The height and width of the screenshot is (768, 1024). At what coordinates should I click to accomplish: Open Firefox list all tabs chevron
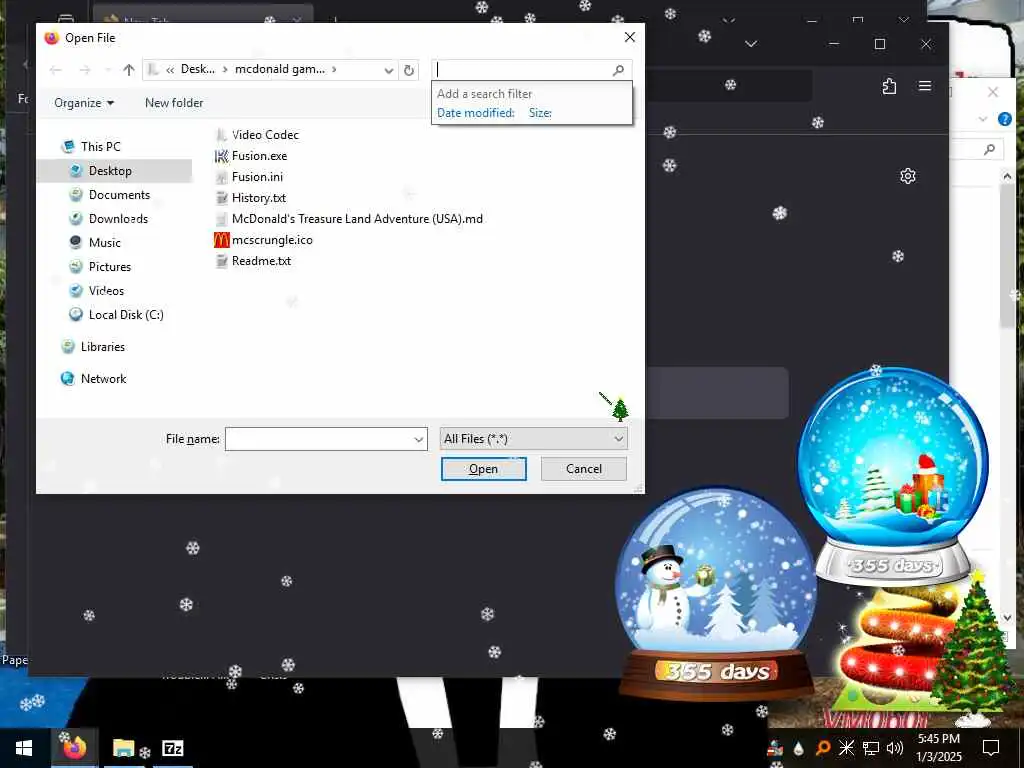click(751, 44)
